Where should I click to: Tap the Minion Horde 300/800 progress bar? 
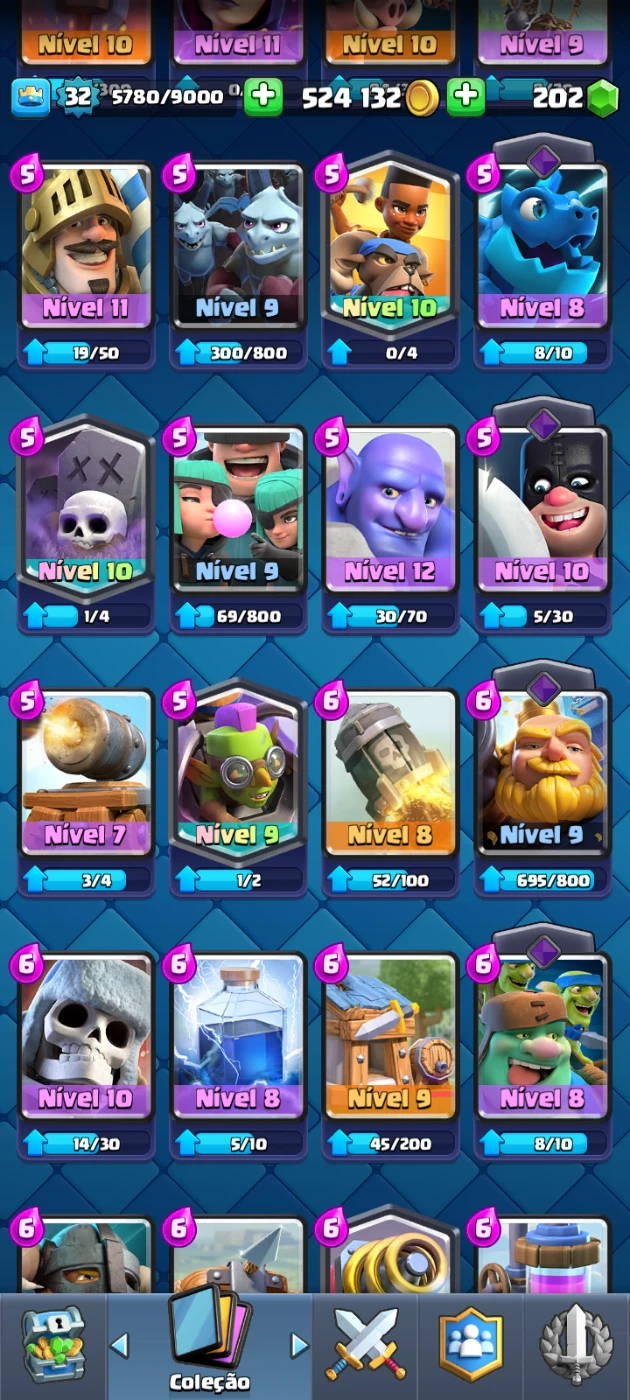click(239, 352)
